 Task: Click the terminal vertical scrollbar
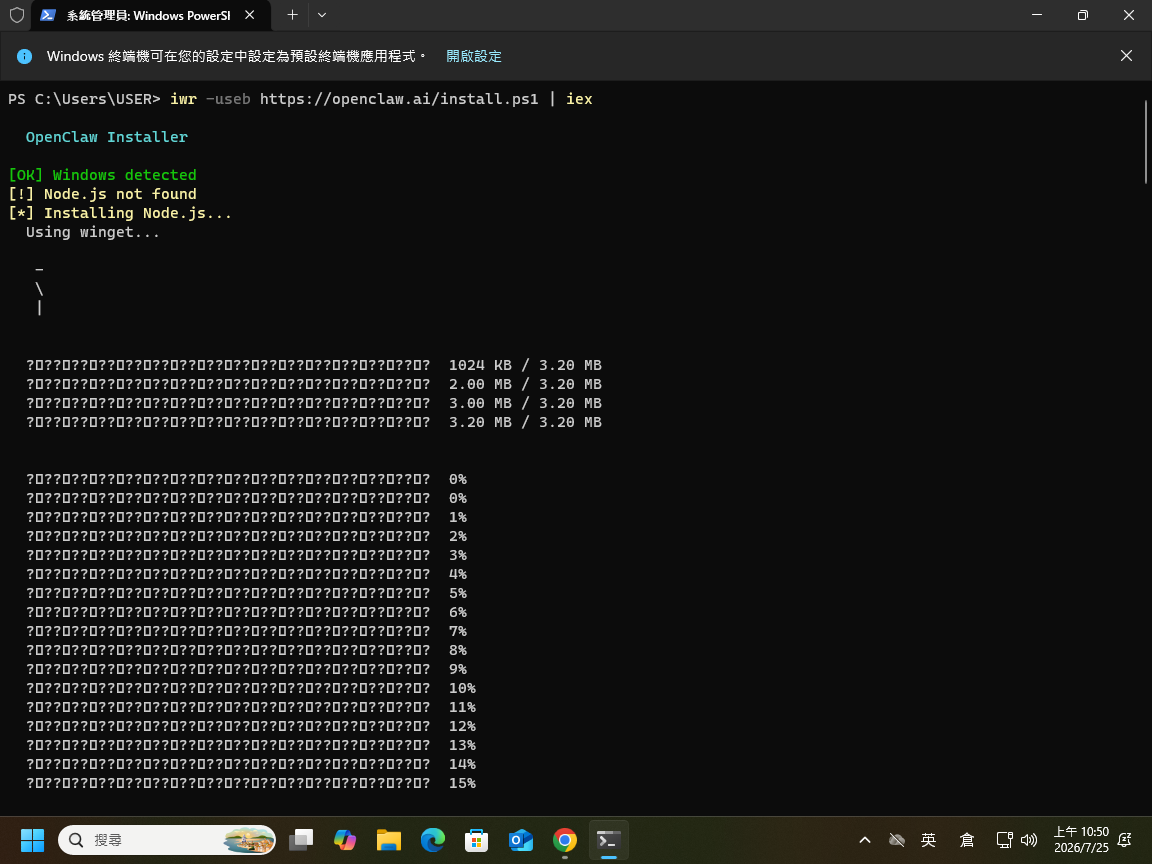1145,141
